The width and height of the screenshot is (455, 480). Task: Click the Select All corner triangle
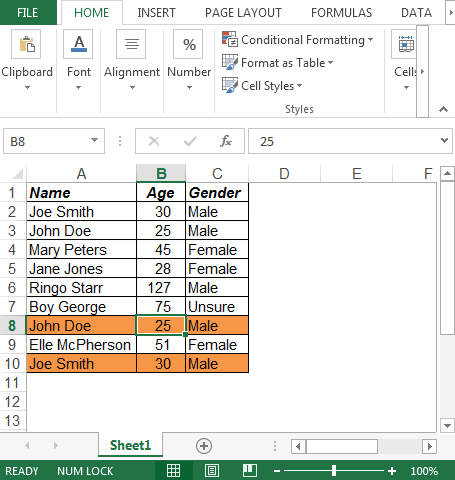pyautogui.click(x=17, y=174)
